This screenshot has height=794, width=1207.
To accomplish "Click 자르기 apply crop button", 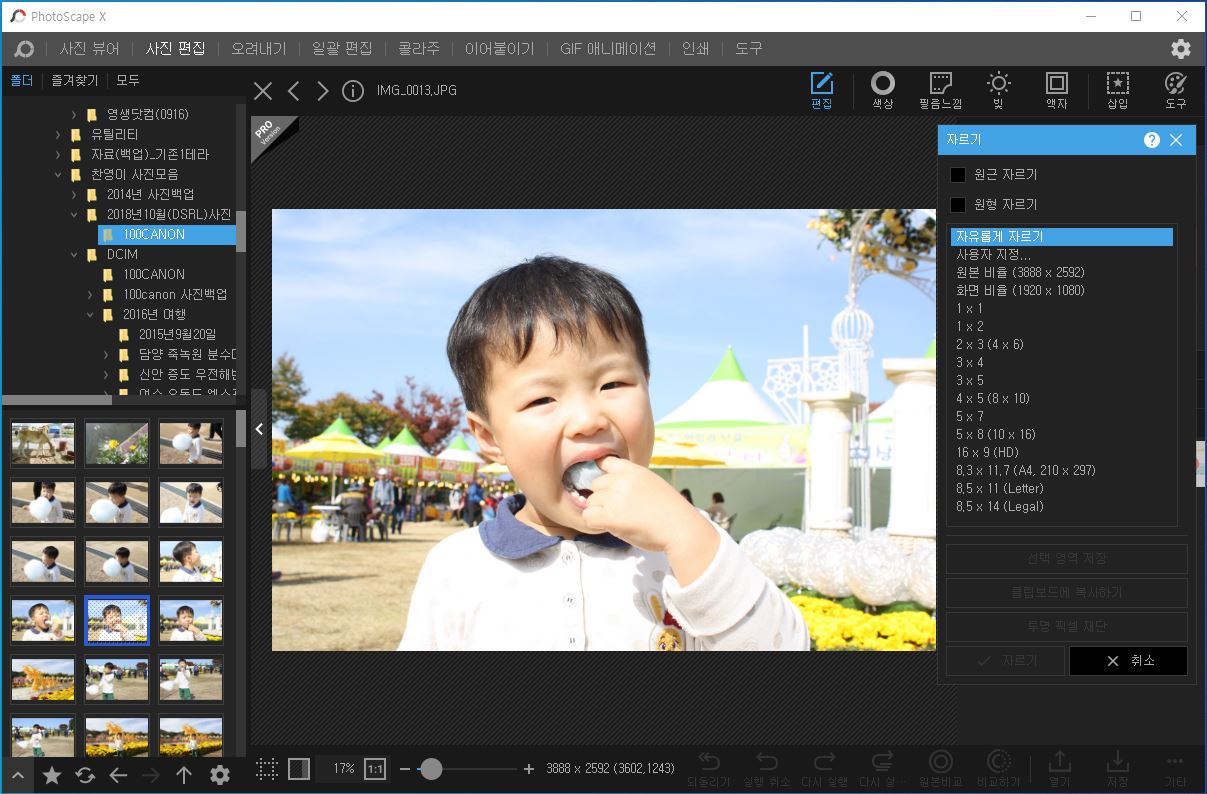I will point(1005,661).
